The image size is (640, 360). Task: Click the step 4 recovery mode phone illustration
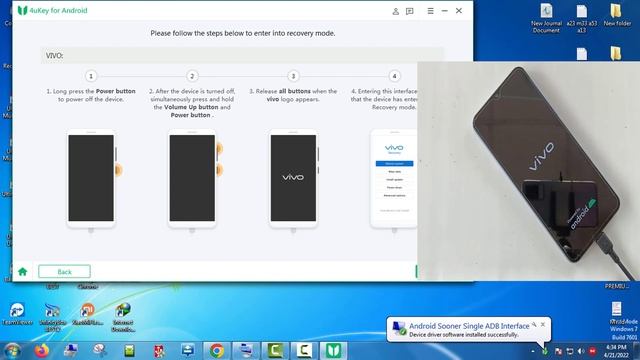[x=394, y=179]
